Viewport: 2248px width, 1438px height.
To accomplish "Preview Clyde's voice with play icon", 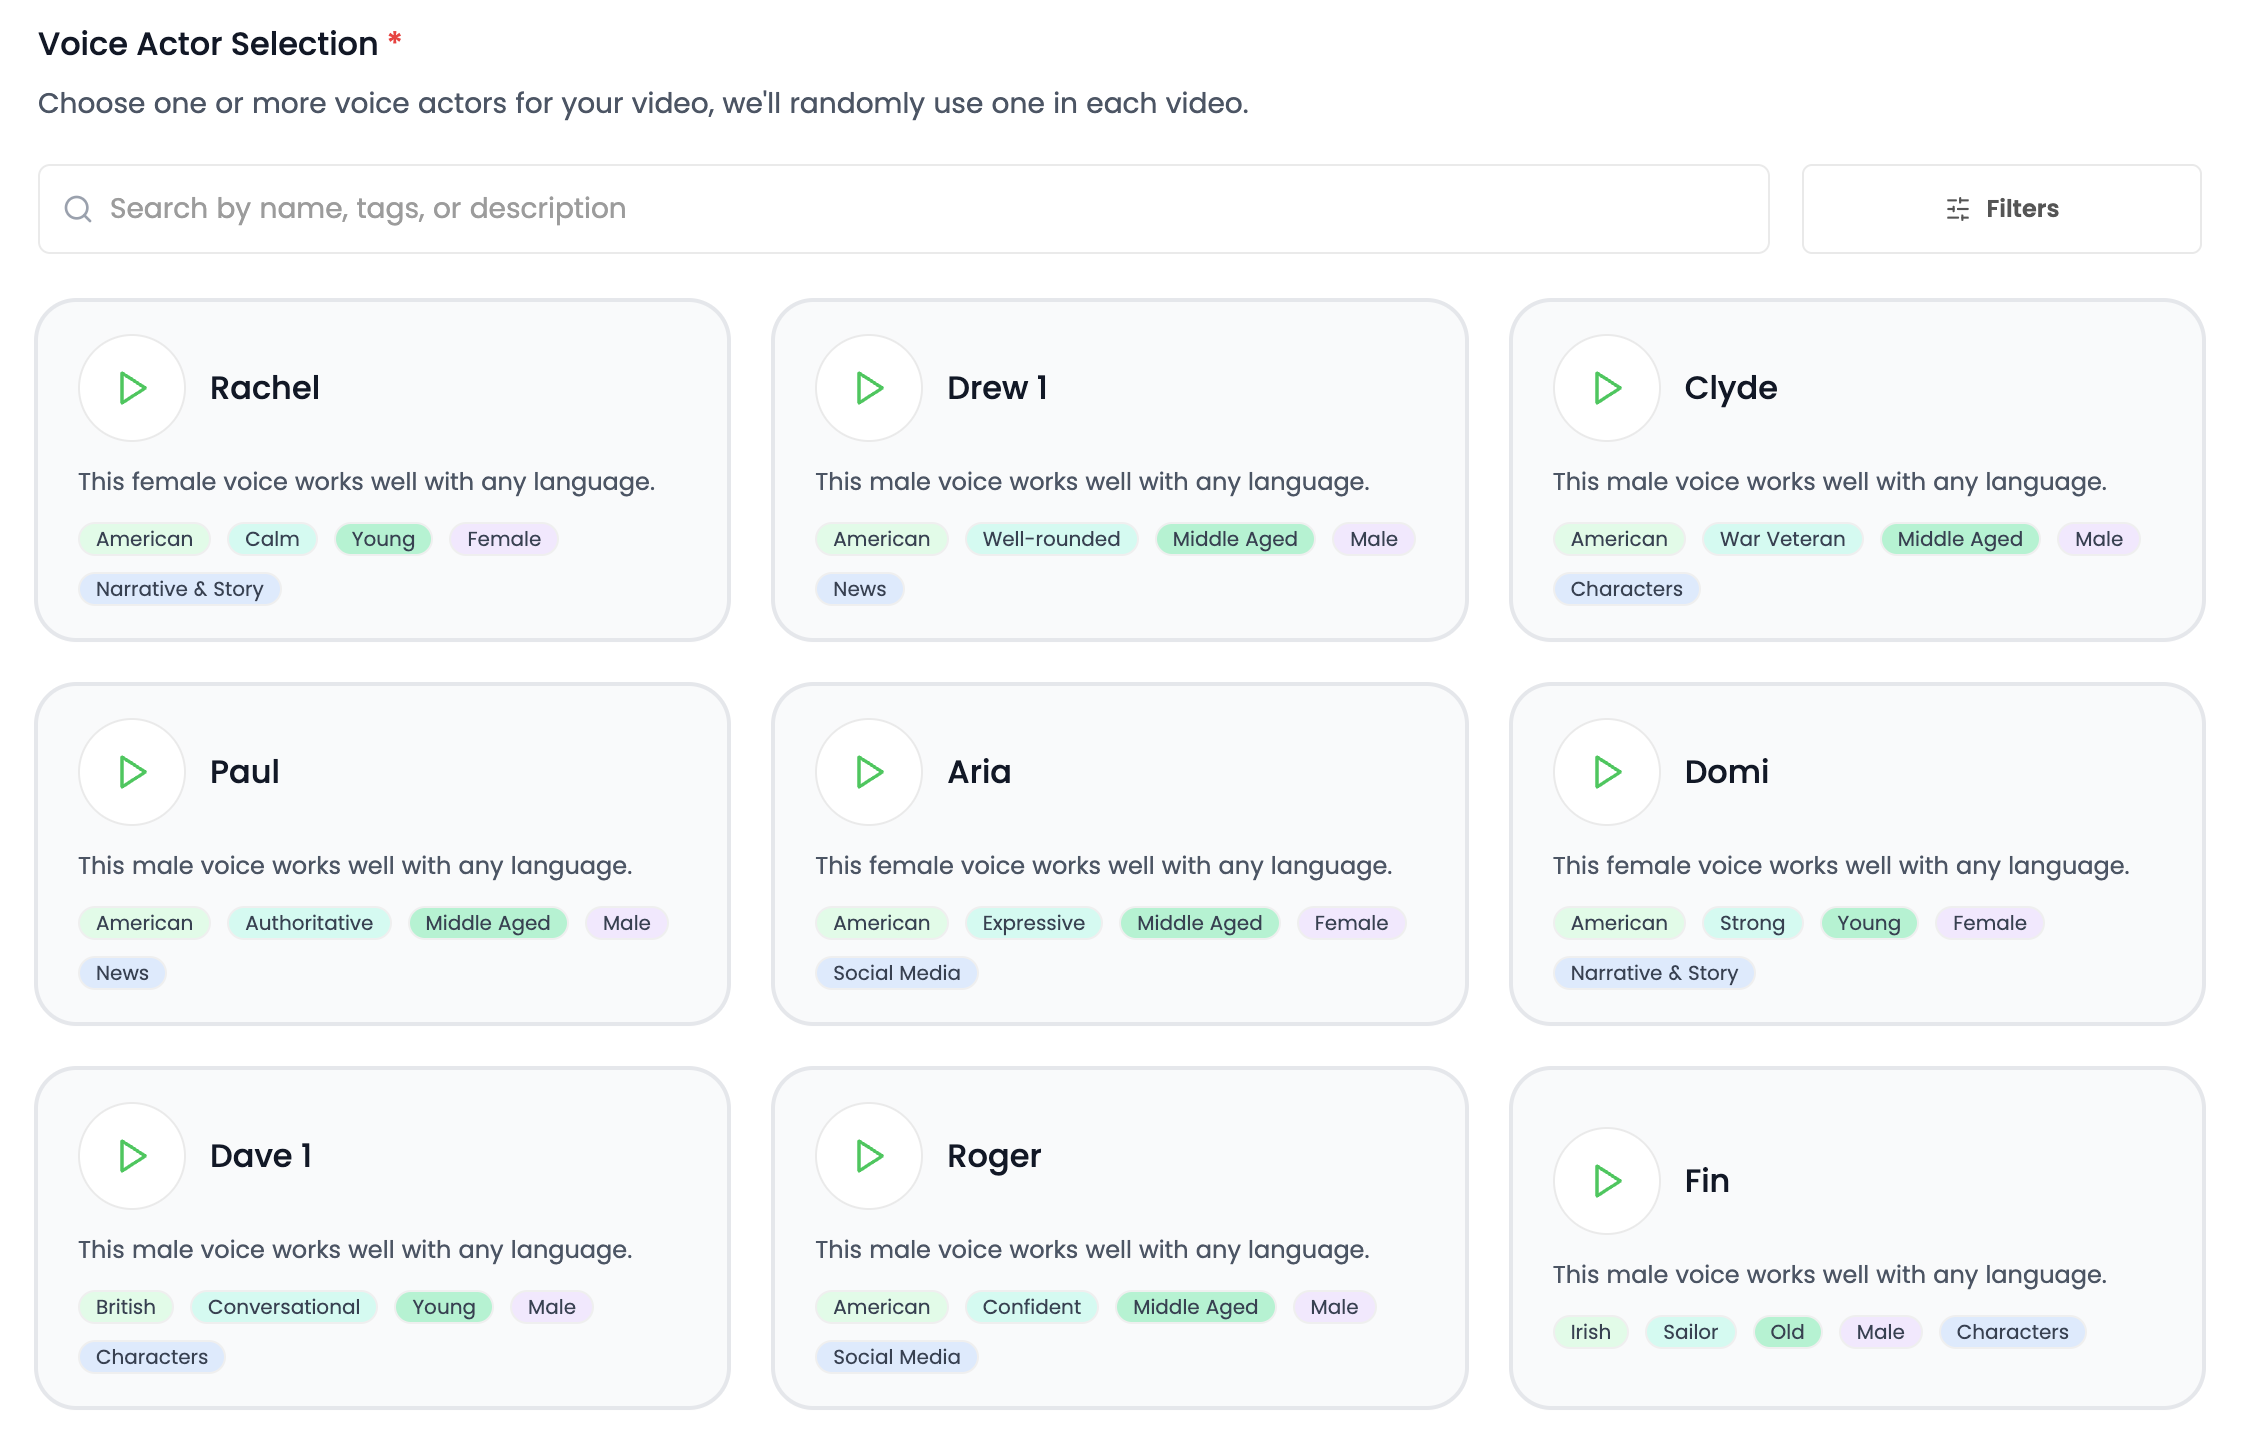I will pyautogui.click(x=1606, y=388).
